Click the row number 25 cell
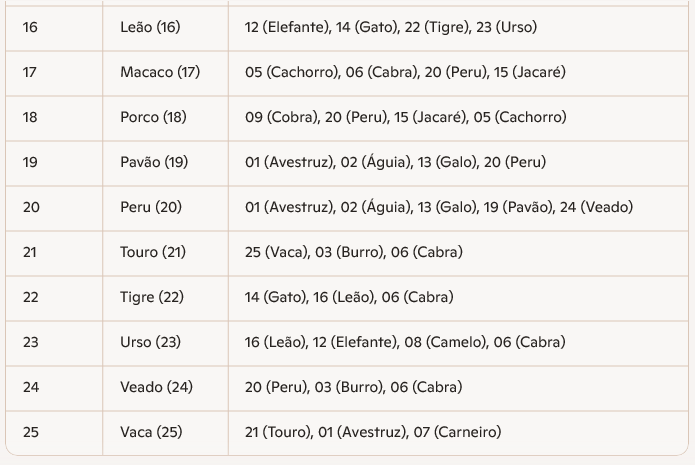 pos(30,432)
